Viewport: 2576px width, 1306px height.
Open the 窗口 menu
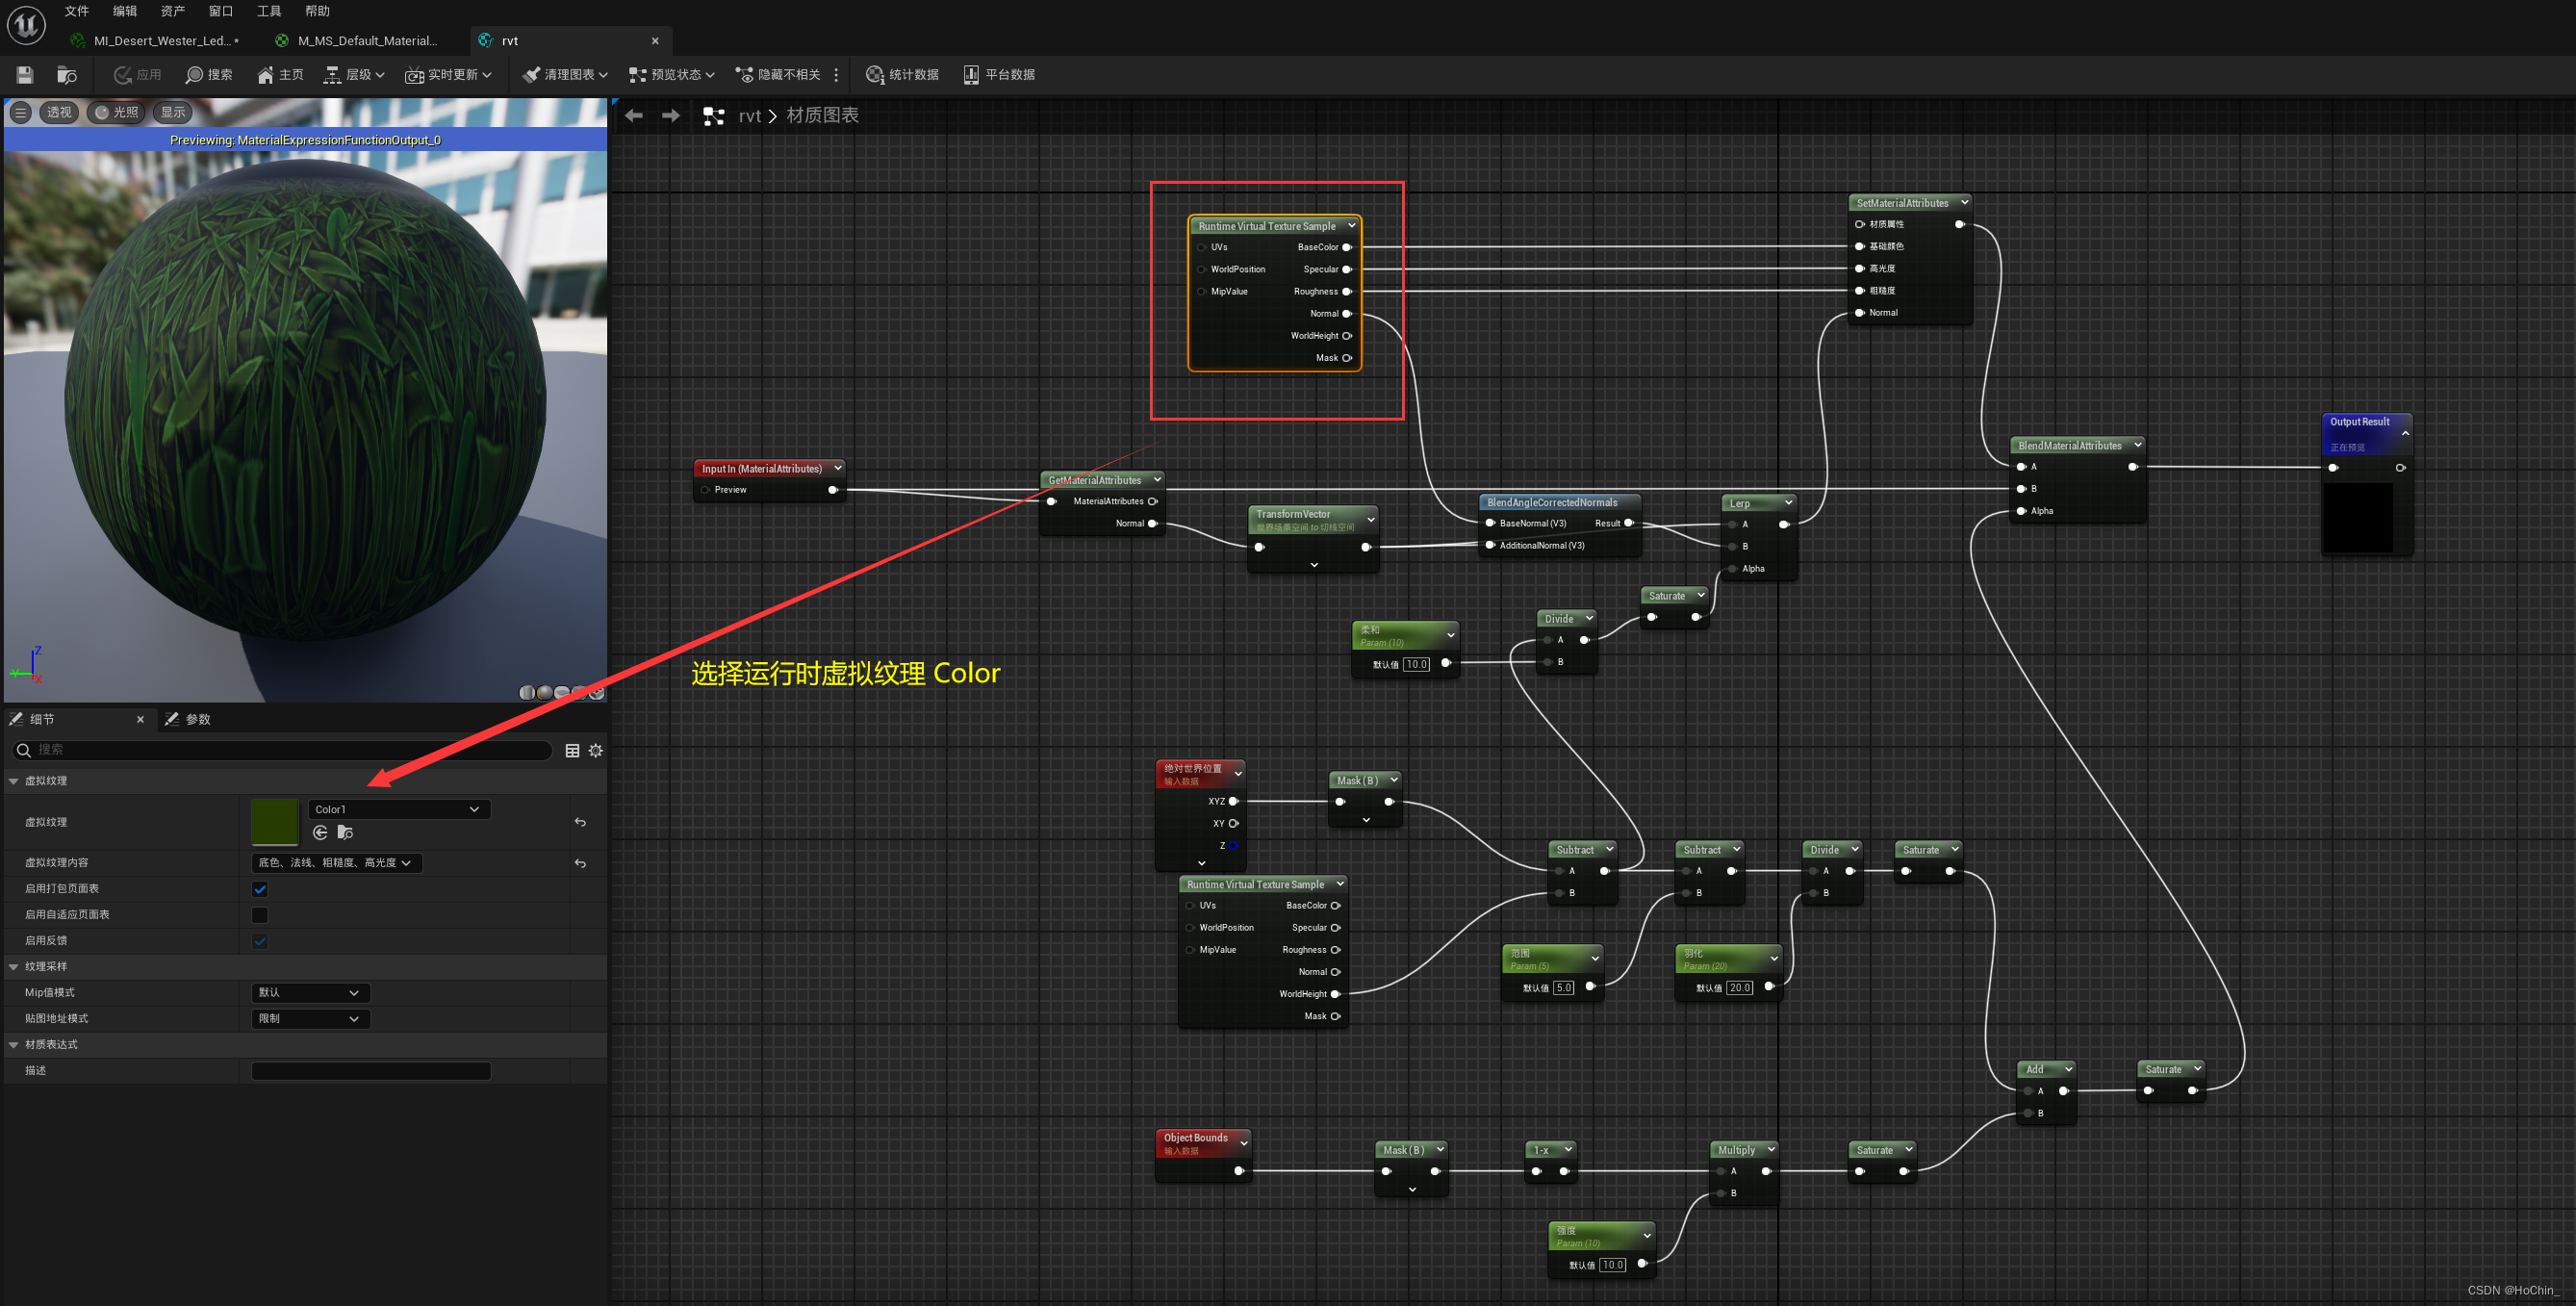coord(220,11)
